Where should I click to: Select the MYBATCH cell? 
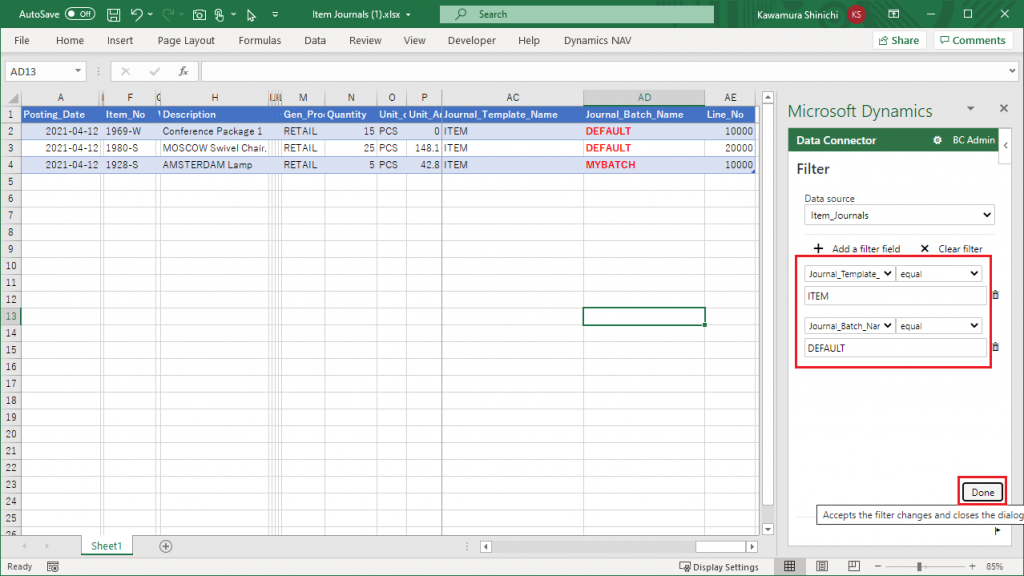click(x=644, y=165)
